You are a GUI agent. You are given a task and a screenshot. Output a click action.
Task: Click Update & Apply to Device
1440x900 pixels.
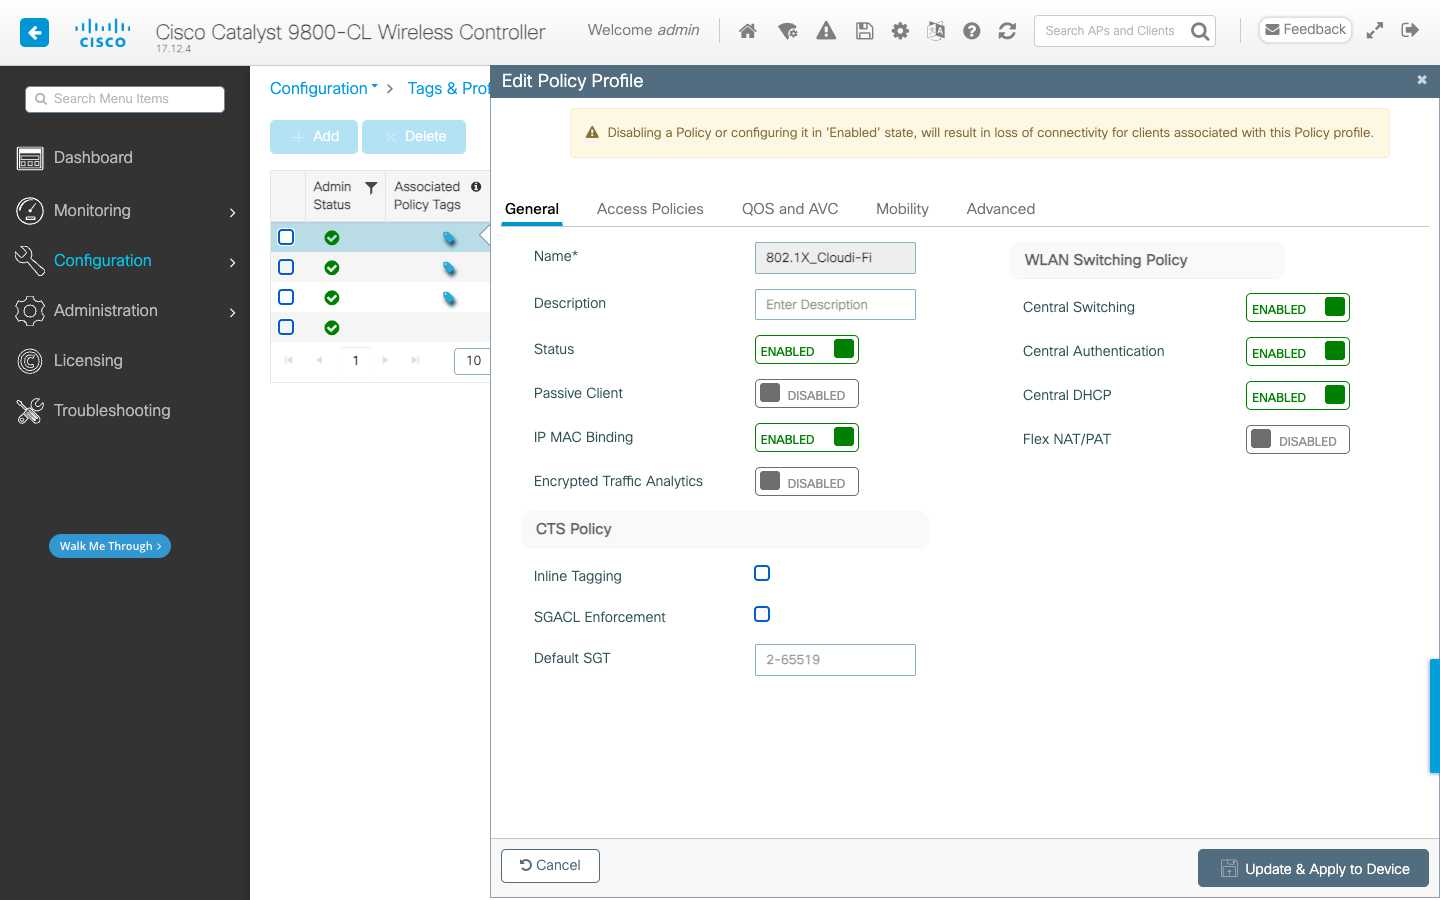tap(1313, 868)
